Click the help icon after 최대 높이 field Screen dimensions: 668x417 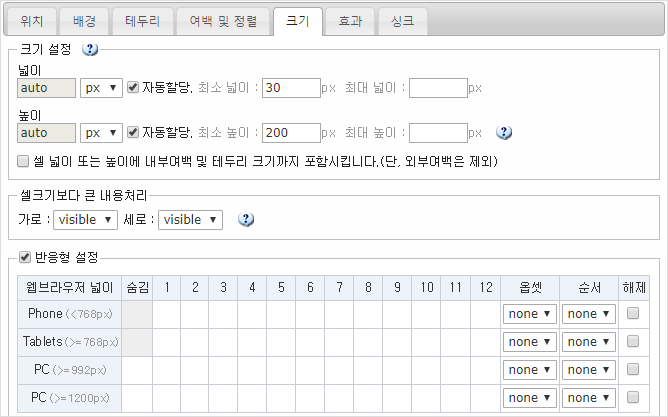point(504,132)
